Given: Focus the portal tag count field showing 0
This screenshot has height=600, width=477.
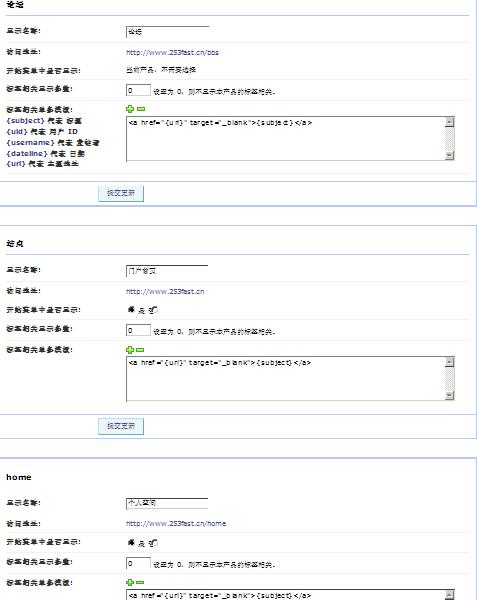Looking at the screenshot, I should [x=138, y=330].
